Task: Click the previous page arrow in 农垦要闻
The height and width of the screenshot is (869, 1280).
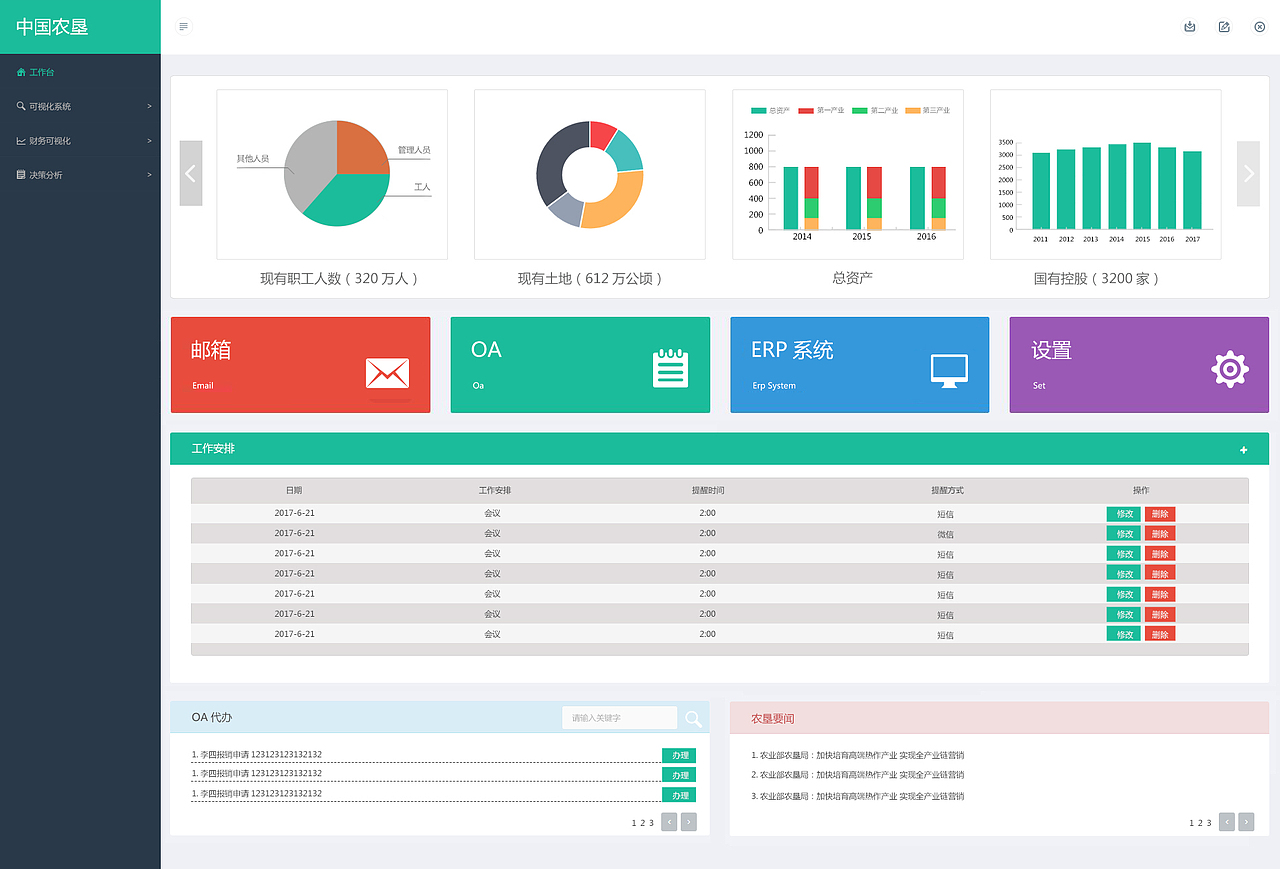Action: click(1227, 822)
